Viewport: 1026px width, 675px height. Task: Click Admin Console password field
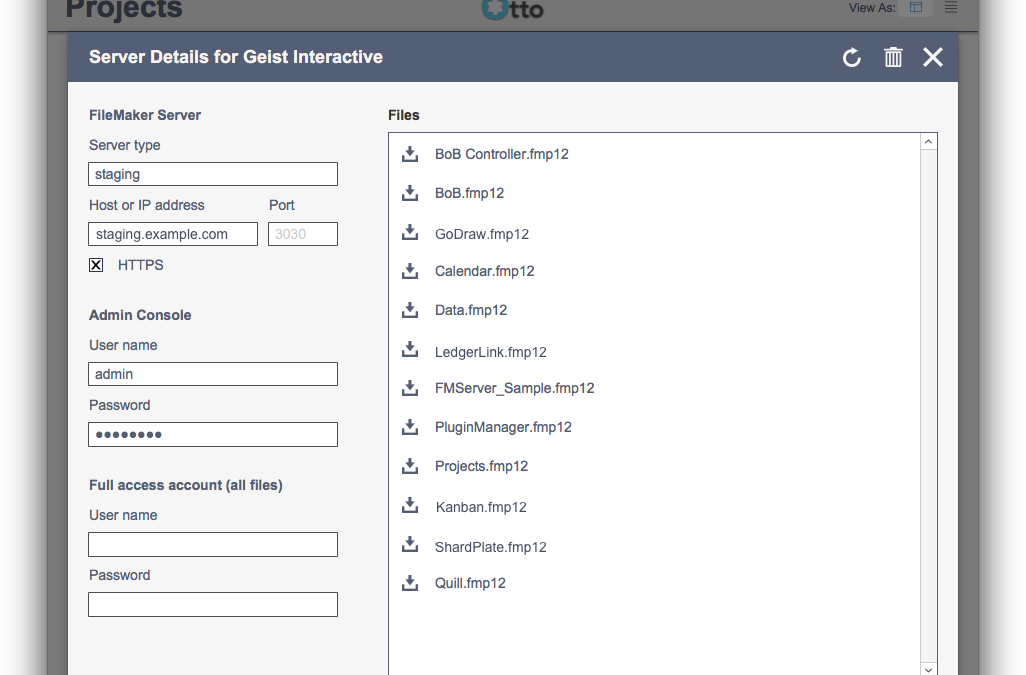click(x=213, y=434)
